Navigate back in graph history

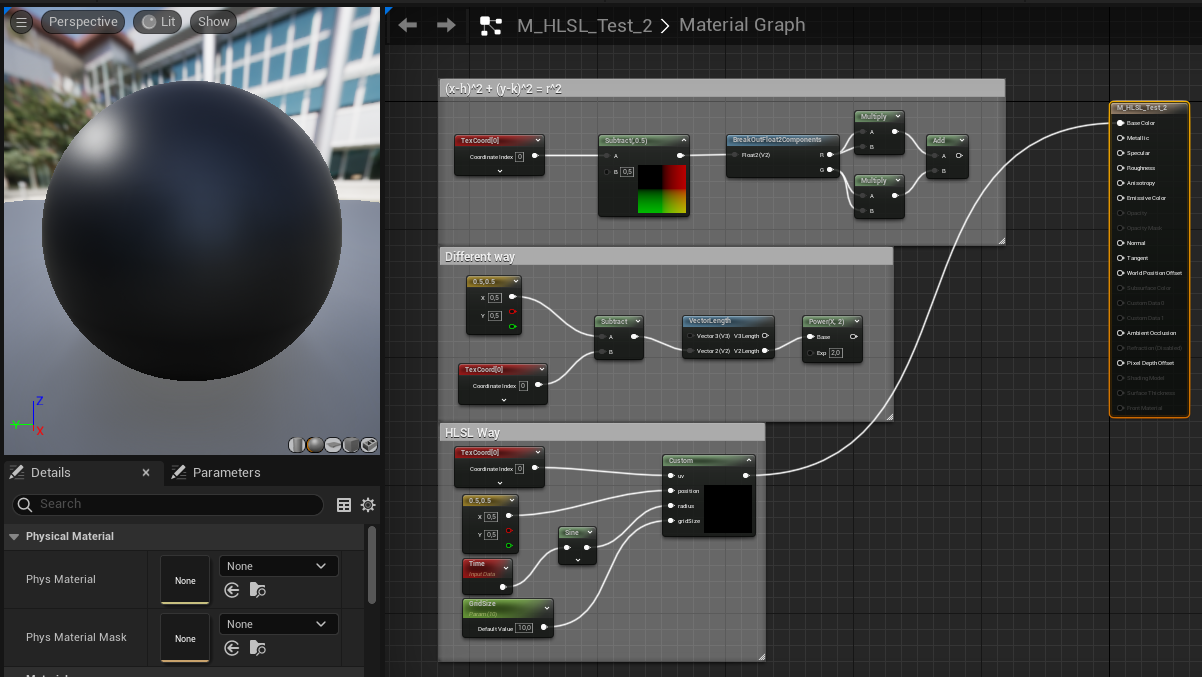pos(408,25)
